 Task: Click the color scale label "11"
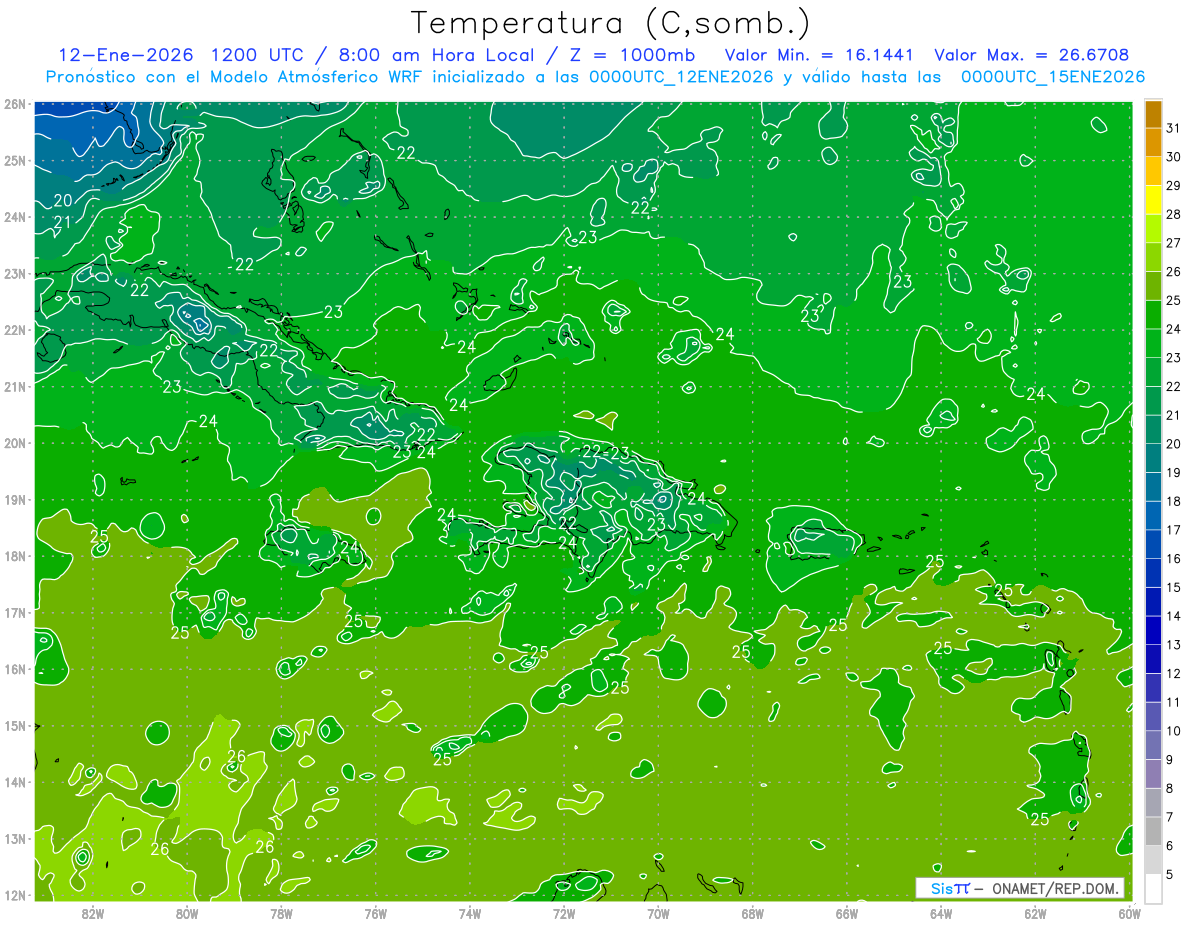tap(1173, 702)
